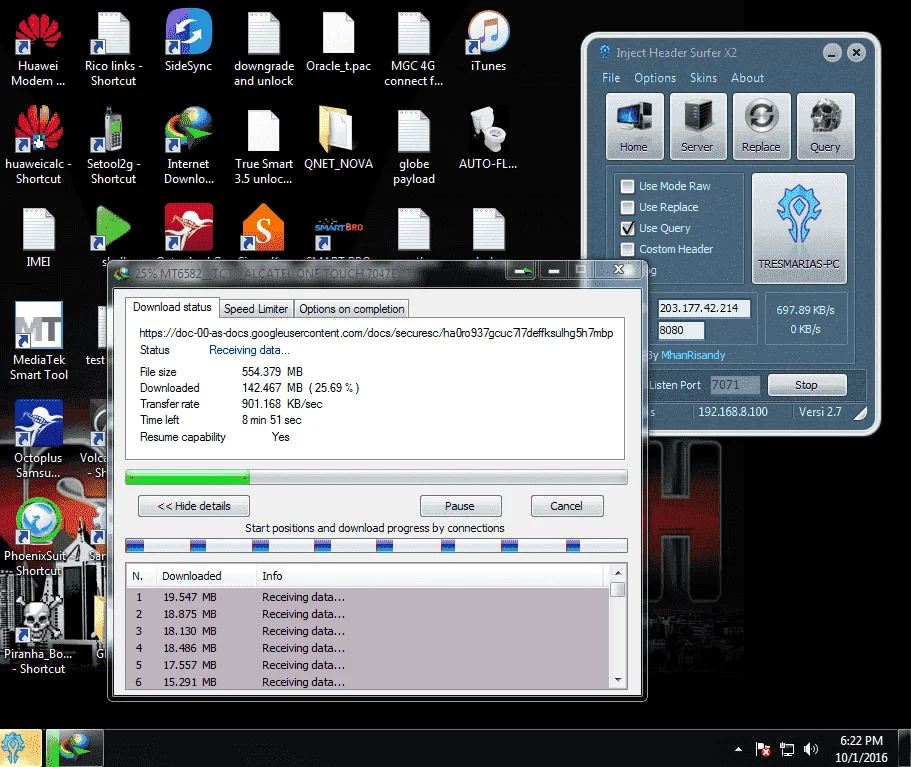Image resolution: width=911 pixels, height=767 pixels.
Task: Click the green arrow icon in IDM title bar
Action: point(523,270)
